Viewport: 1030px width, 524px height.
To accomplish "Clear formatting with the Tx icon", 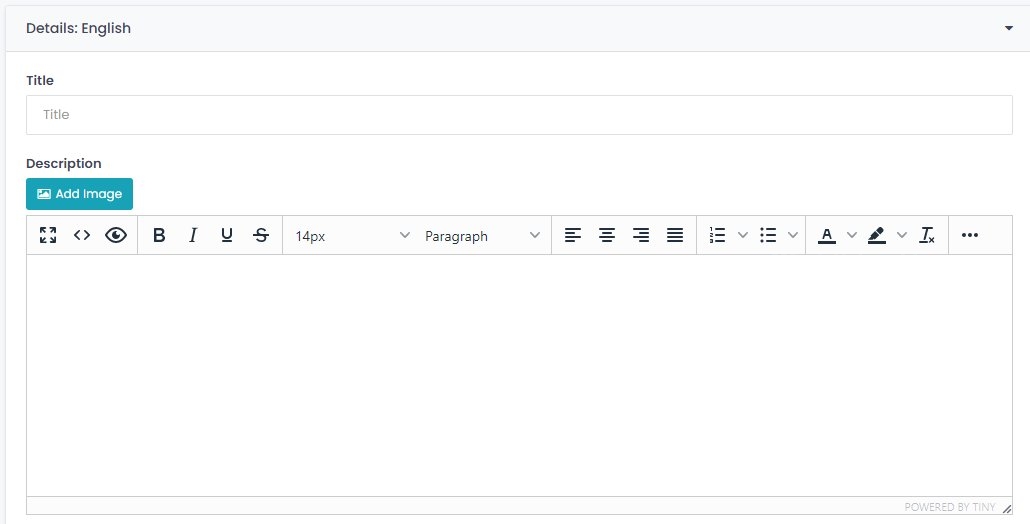I will (928, 235).
